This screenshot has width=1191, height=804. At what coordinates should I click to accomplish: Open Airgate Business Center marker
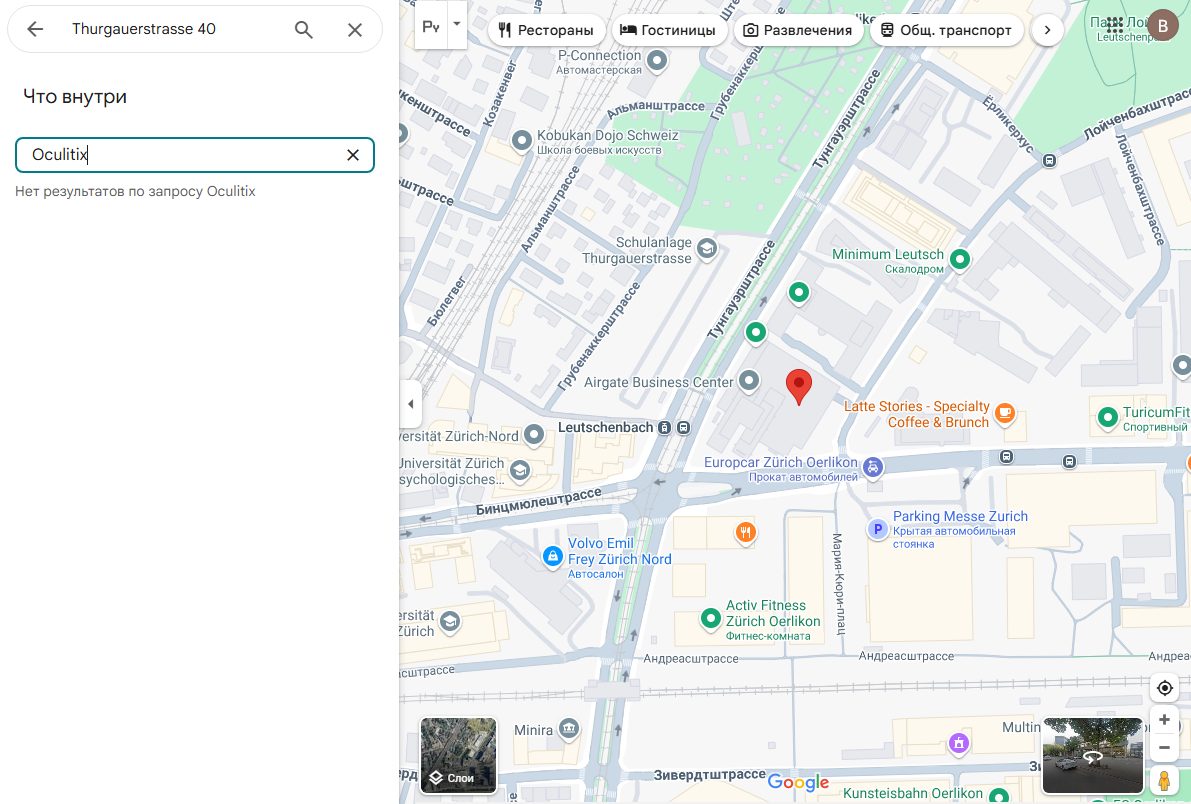click(749, 380)
